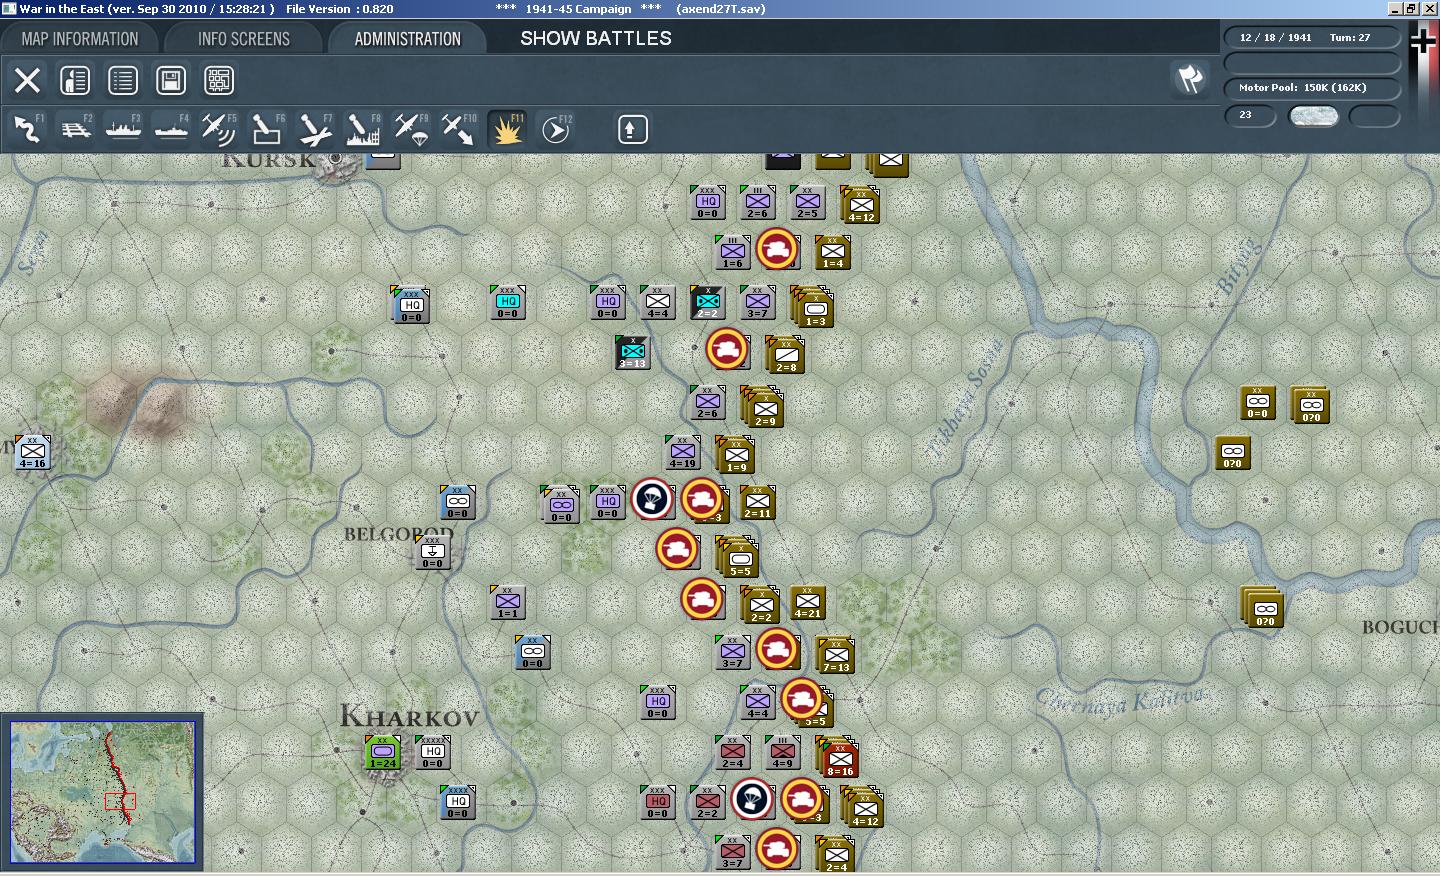Select the black 3=13 unit counter
1440x876 pixels.
click(x=632, y=352)
